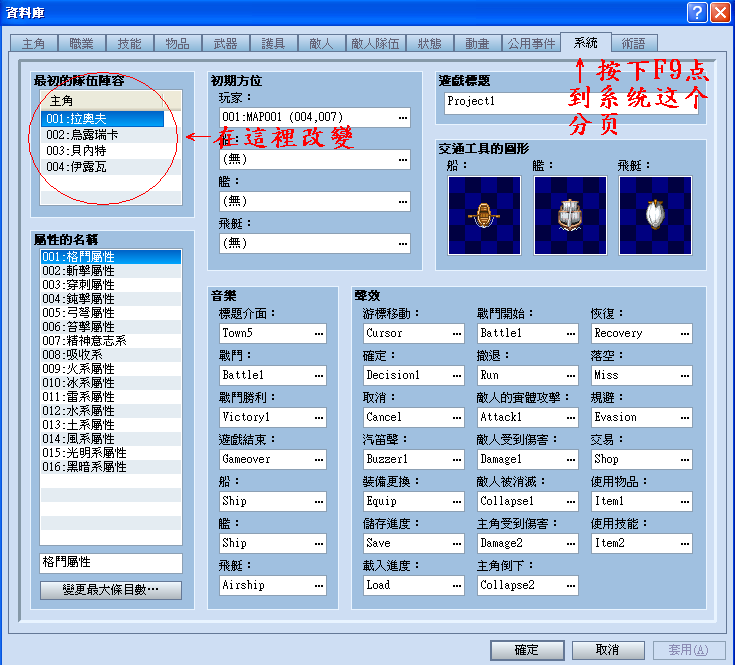Select attribute 008:吸收系
This screenshot has width=735, height=665.
click(111, 355)
